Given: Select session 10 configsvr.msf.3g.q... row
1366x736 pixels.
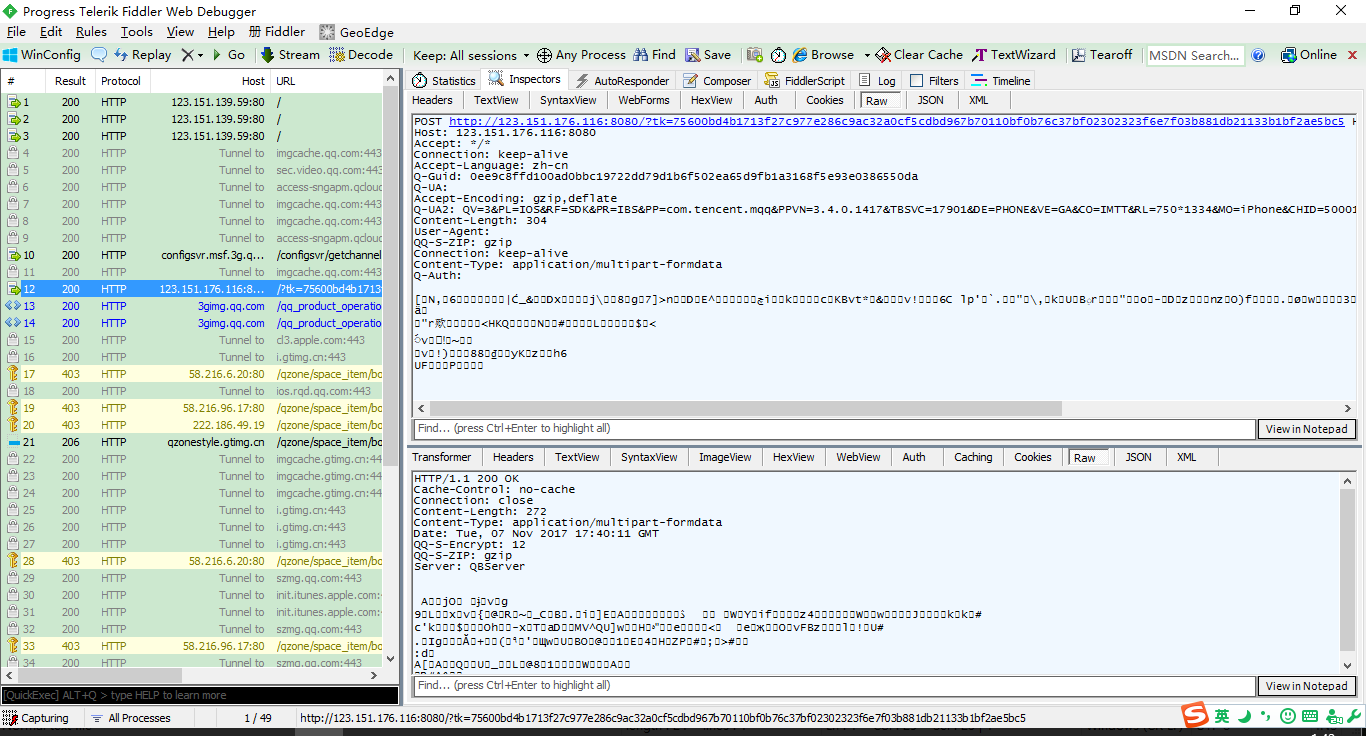Looking at the screenshot, I should (x=192, y=255).
